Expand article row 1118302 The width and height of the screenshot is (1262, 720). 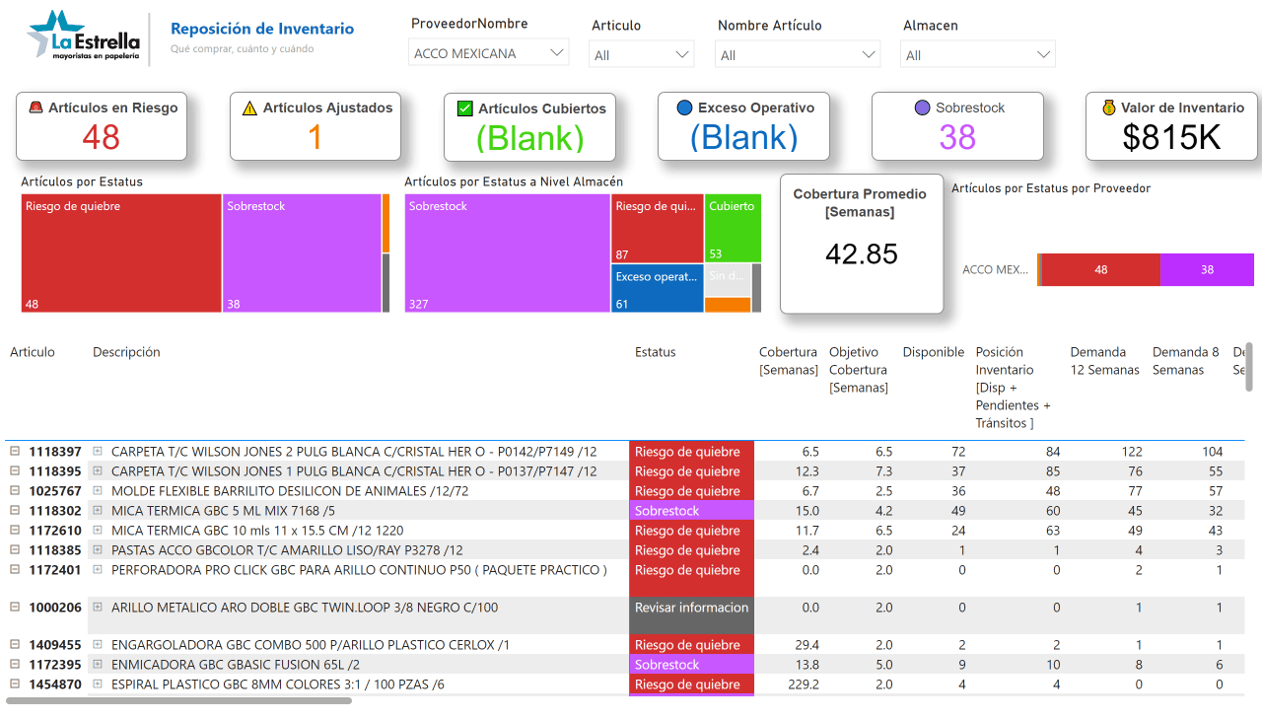click(x=15, y=511)
